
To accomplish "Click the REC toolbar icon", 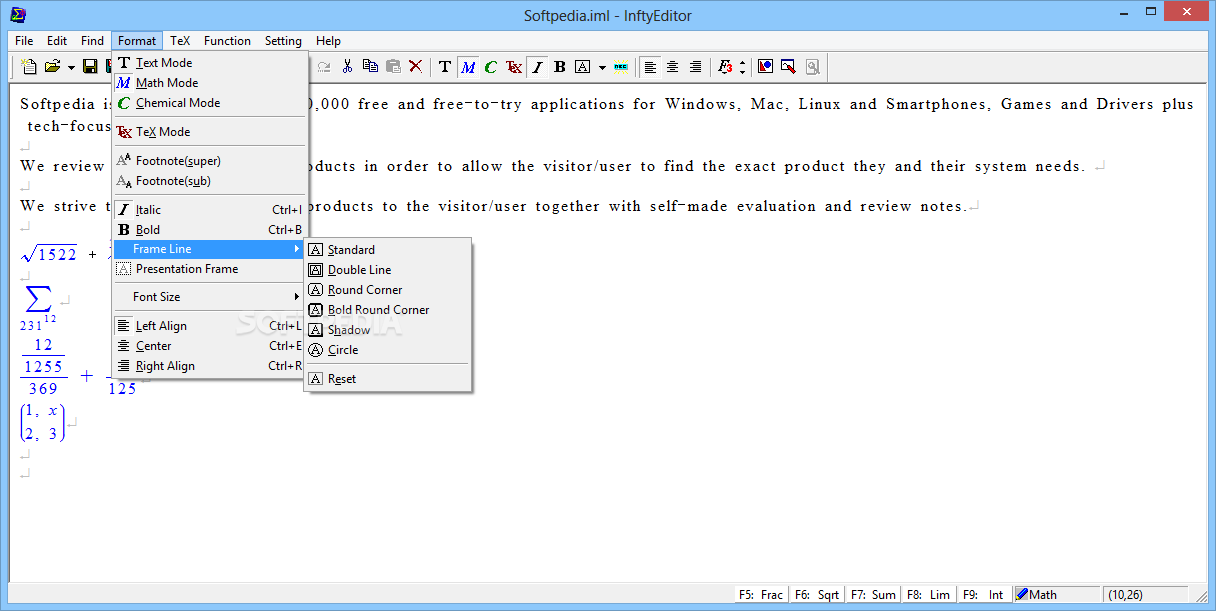I will point(621,67).
